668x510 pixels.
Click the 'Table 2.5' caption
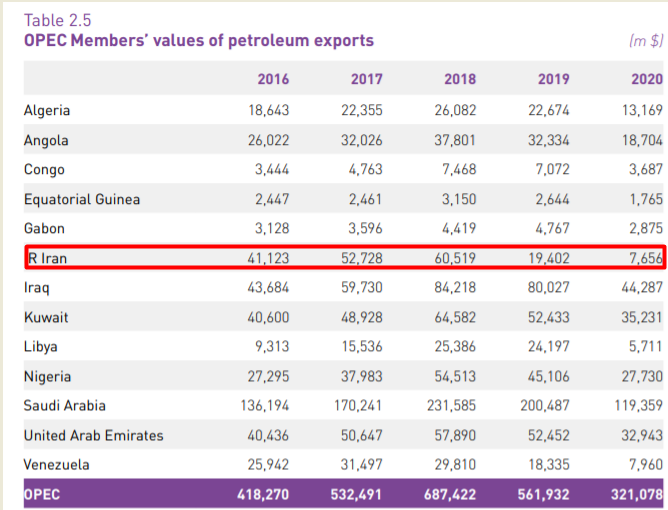pos(58,20)
